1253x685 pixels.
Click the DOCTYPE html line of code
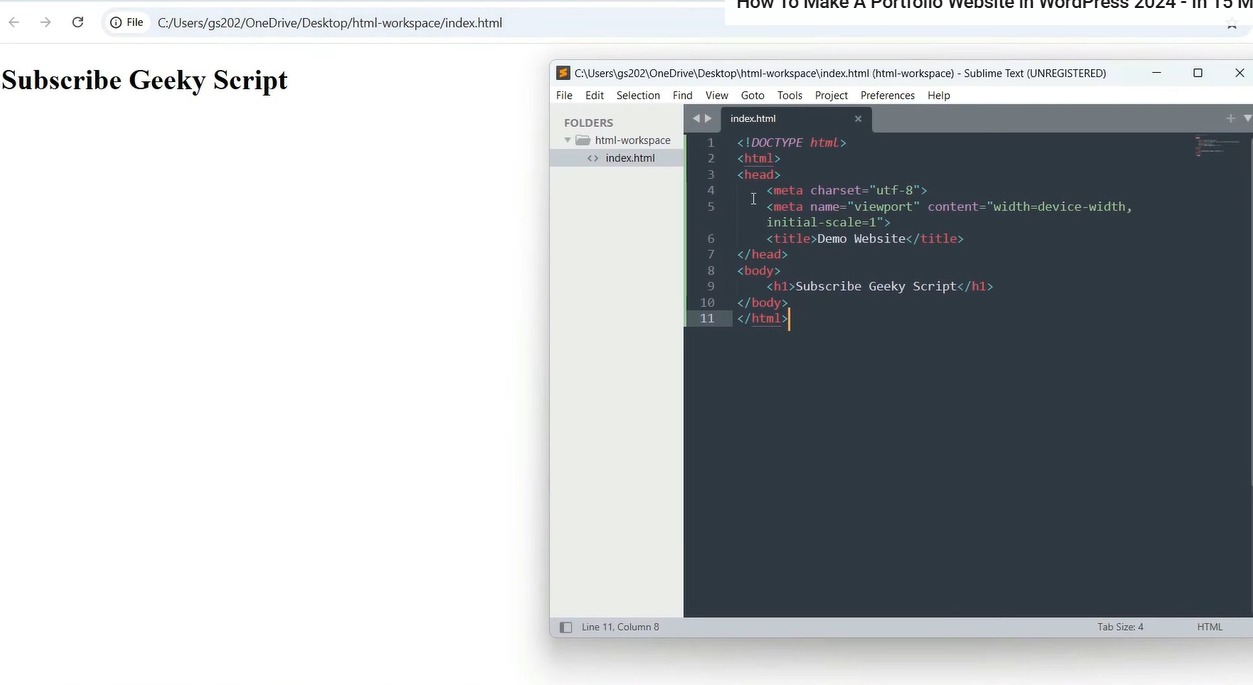[x=792, y=142]
